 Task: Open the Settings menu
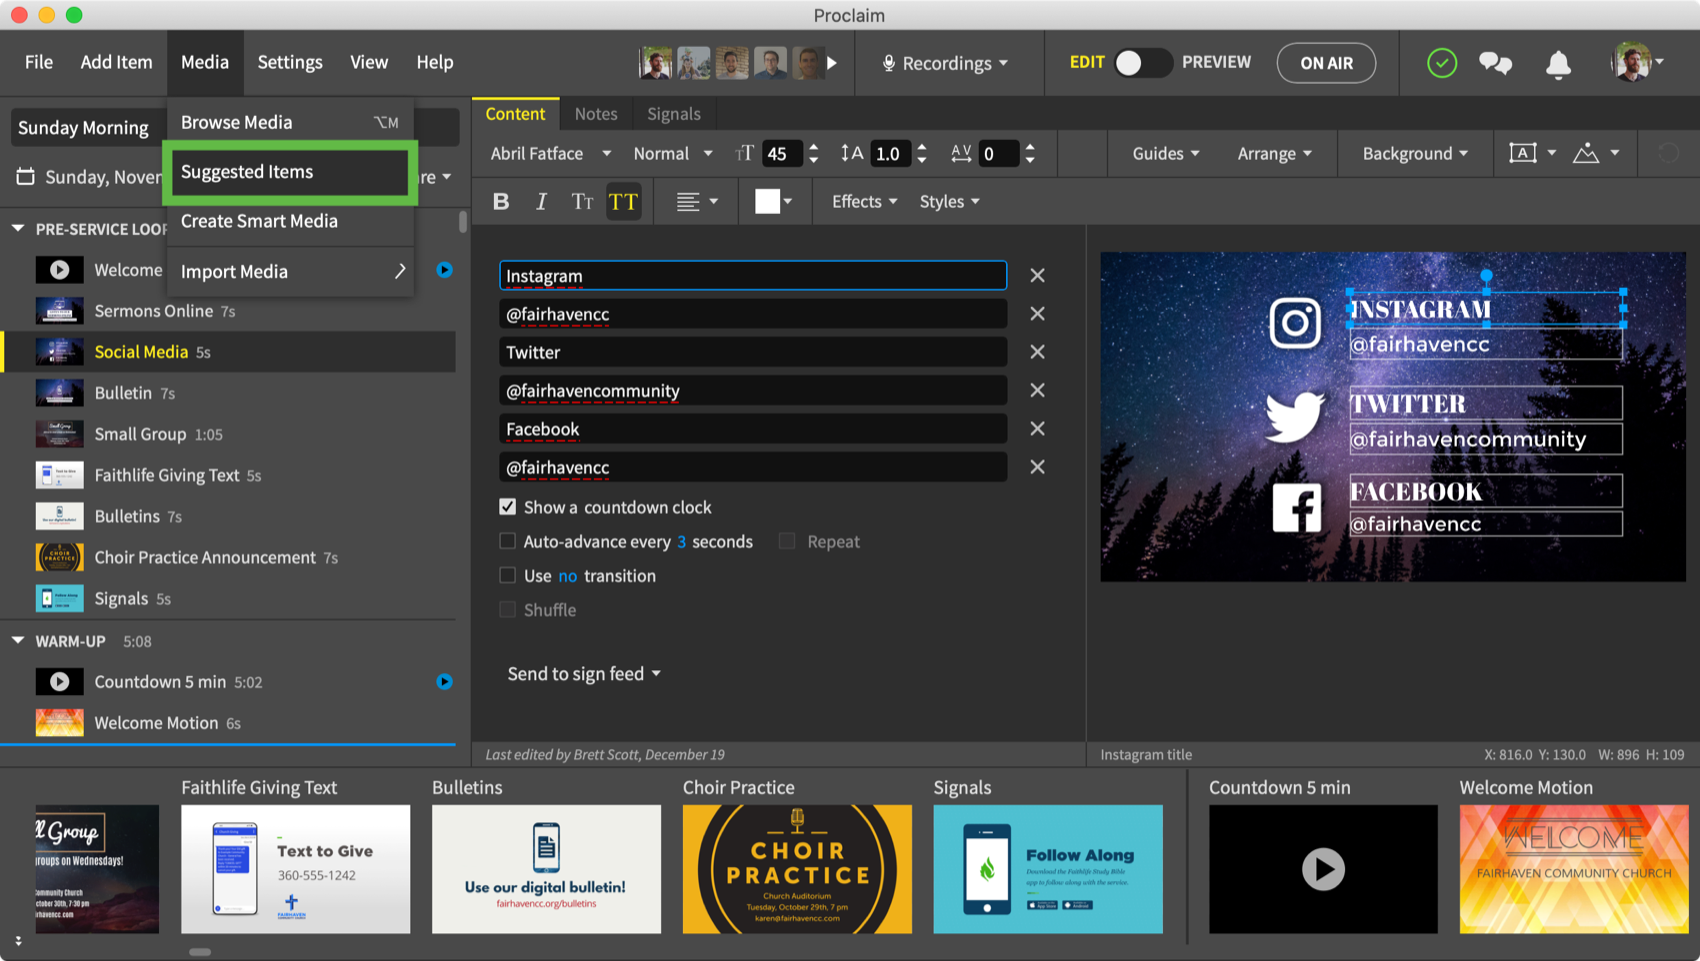click(290, 62)
